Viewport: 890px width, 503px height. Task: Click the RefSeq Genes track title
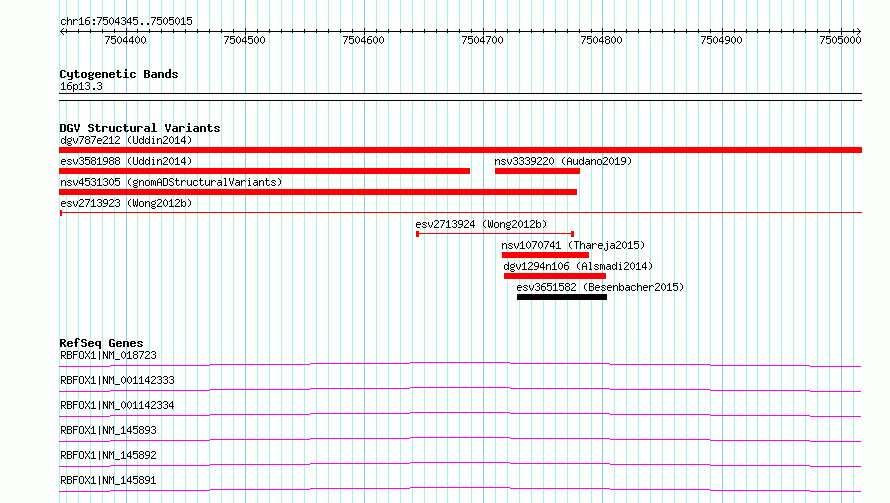tap(102, 343)
